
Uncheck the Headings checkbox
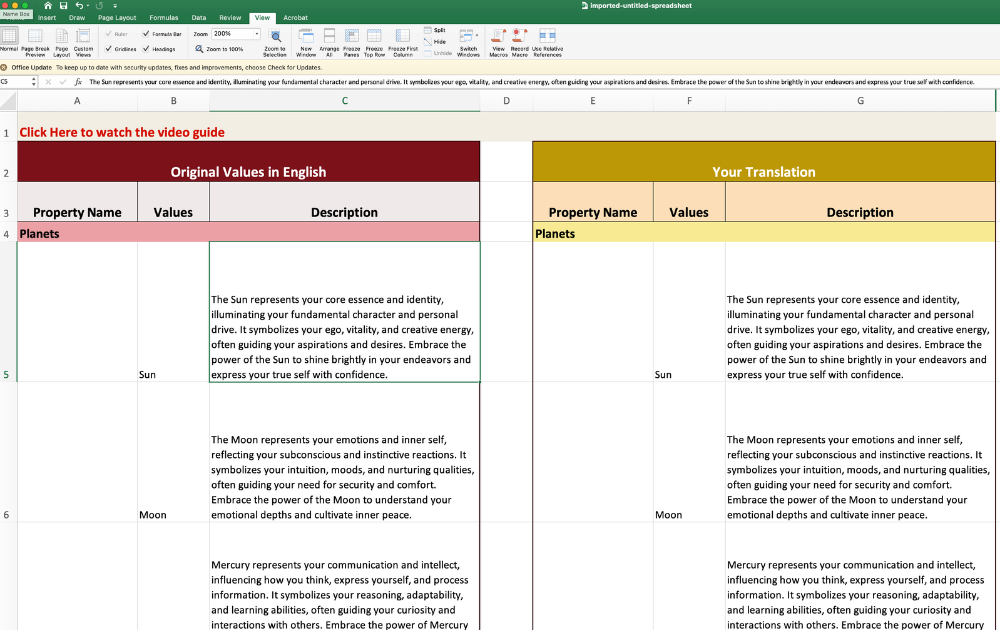pyautogui.click(x=146, y=48)
